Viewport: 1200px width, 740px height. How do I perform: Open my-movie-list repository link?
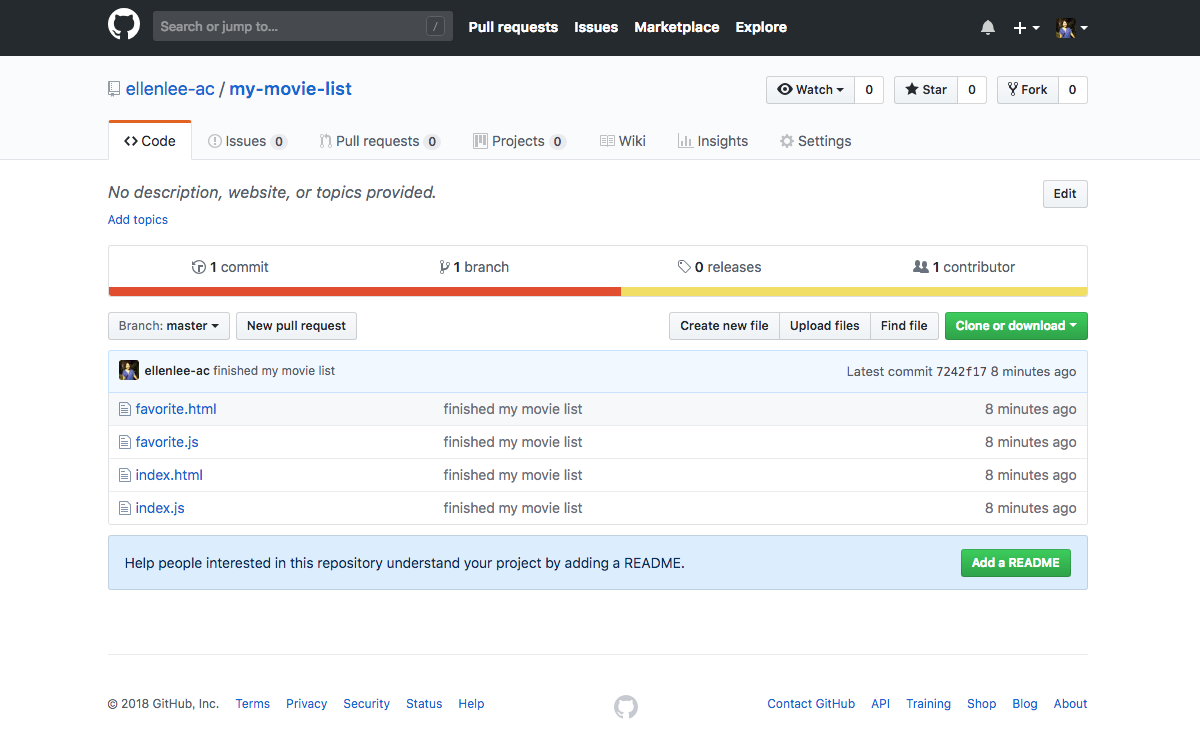pyautogui.click(x=291, y=89)
